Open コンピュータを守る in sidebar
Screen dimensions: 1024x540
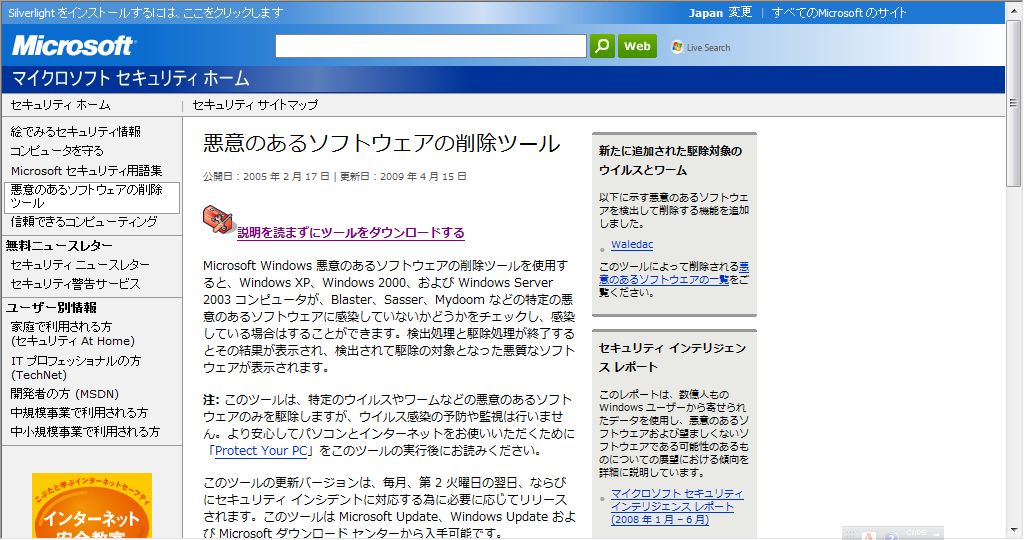(57, 151)
